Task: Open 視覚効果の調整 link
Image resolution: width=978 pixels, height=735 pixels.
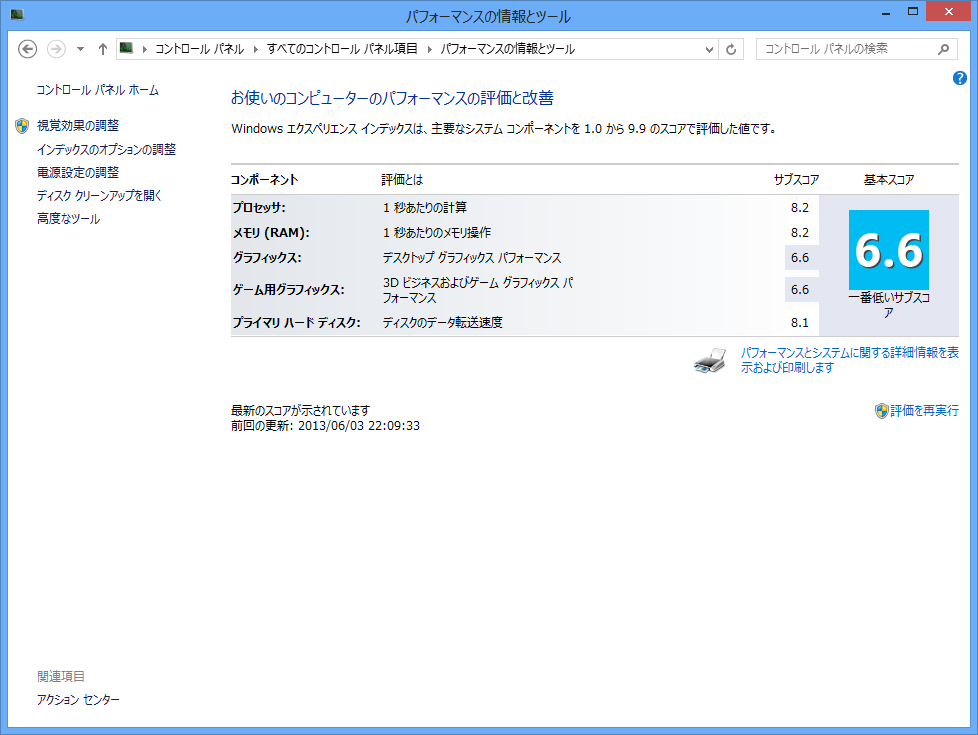Action: (78, 125)
